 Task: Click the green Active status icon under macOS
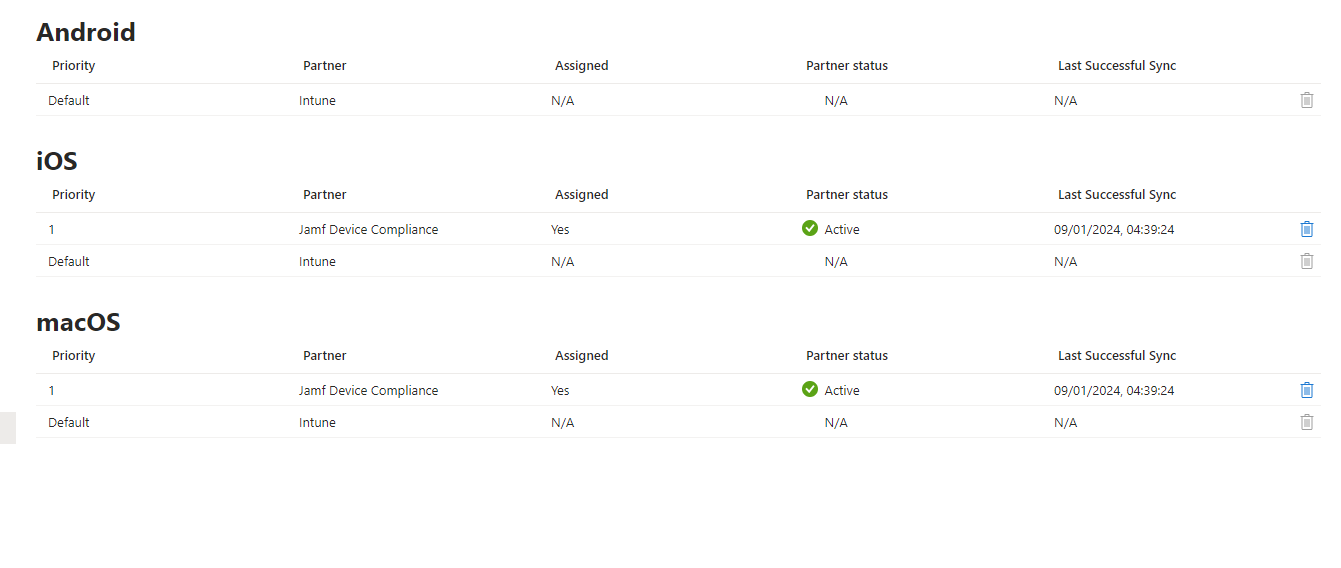point(810,389)
